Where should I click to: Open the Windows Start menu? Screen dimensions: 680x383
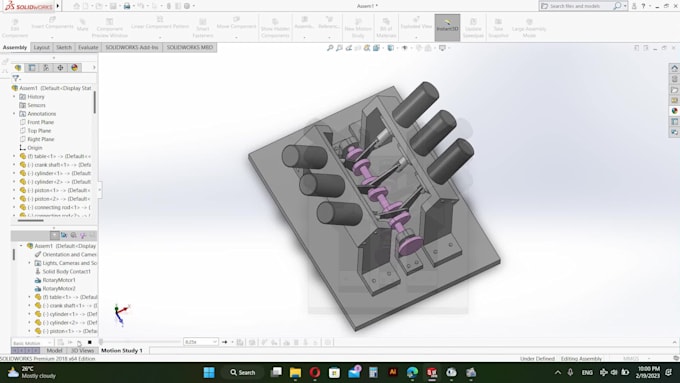tap(209, 373)
